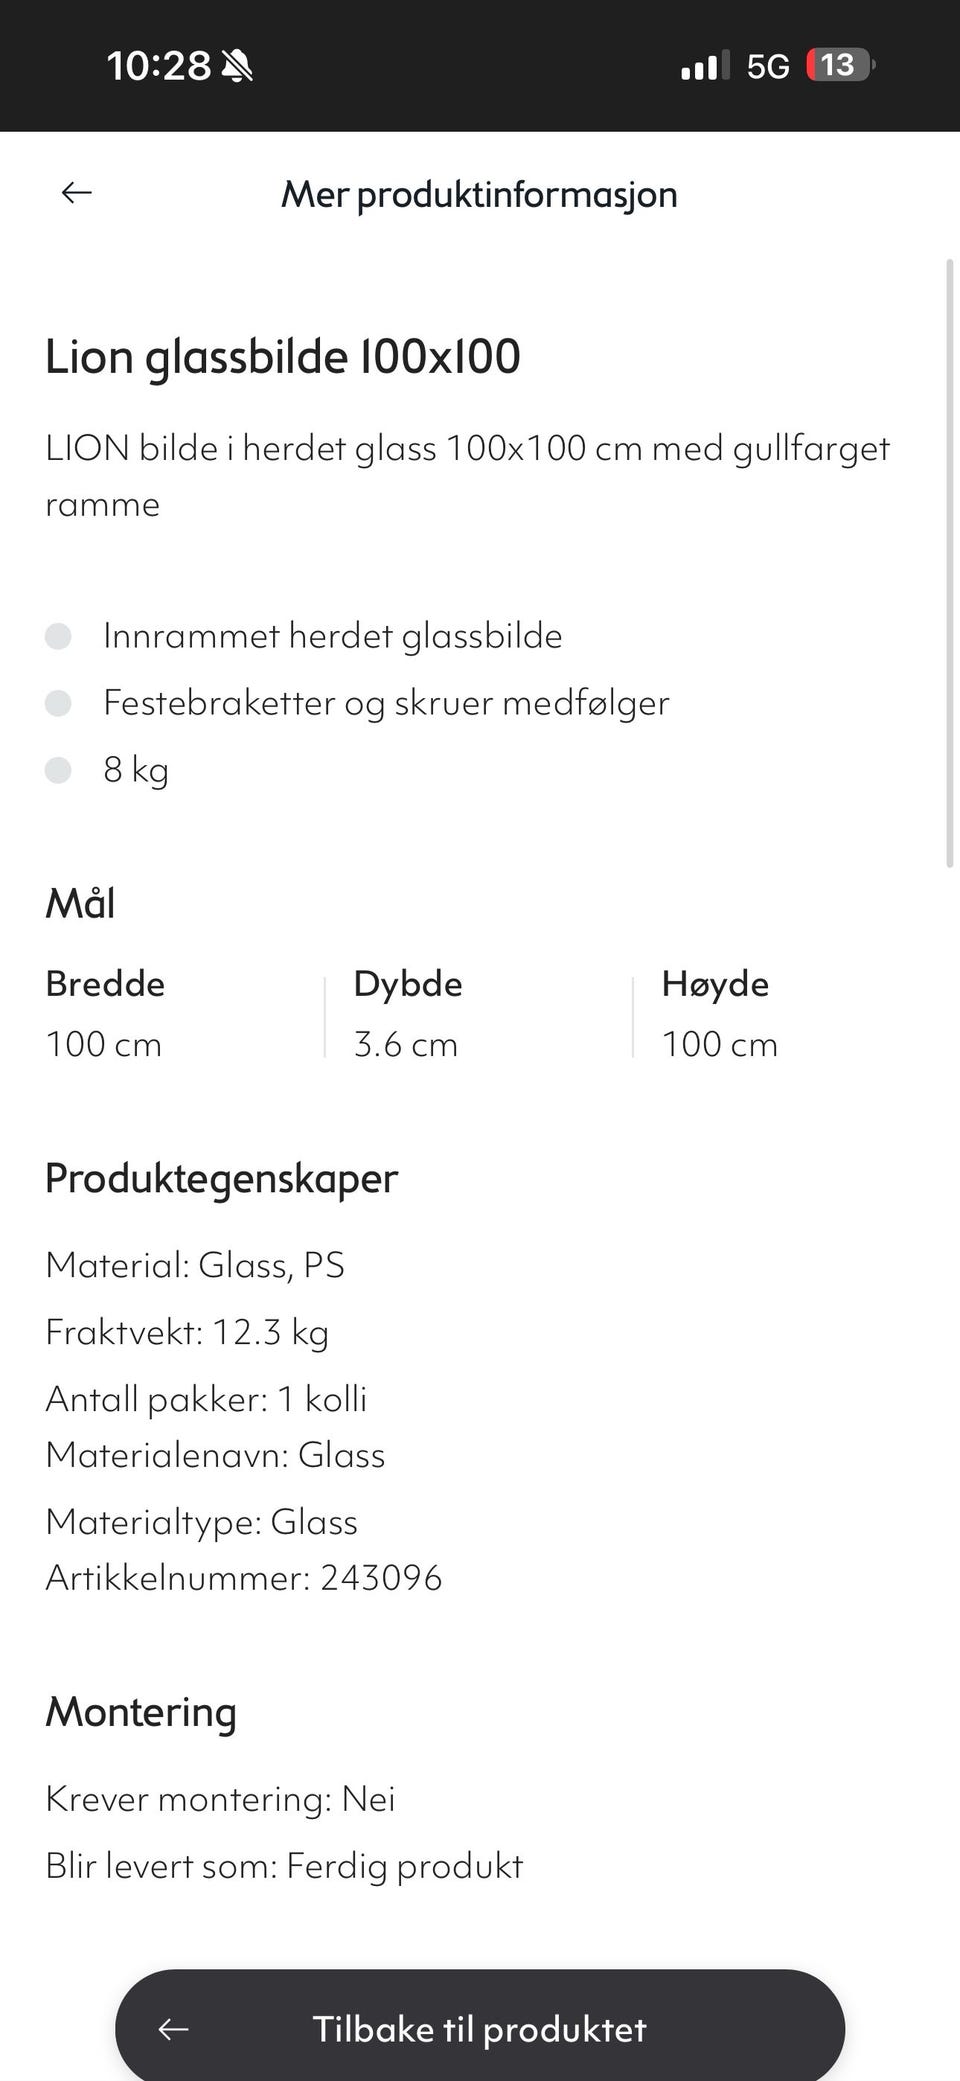Tap the back arrow at top left
The image size is (960, 2081).
[75, 193]
